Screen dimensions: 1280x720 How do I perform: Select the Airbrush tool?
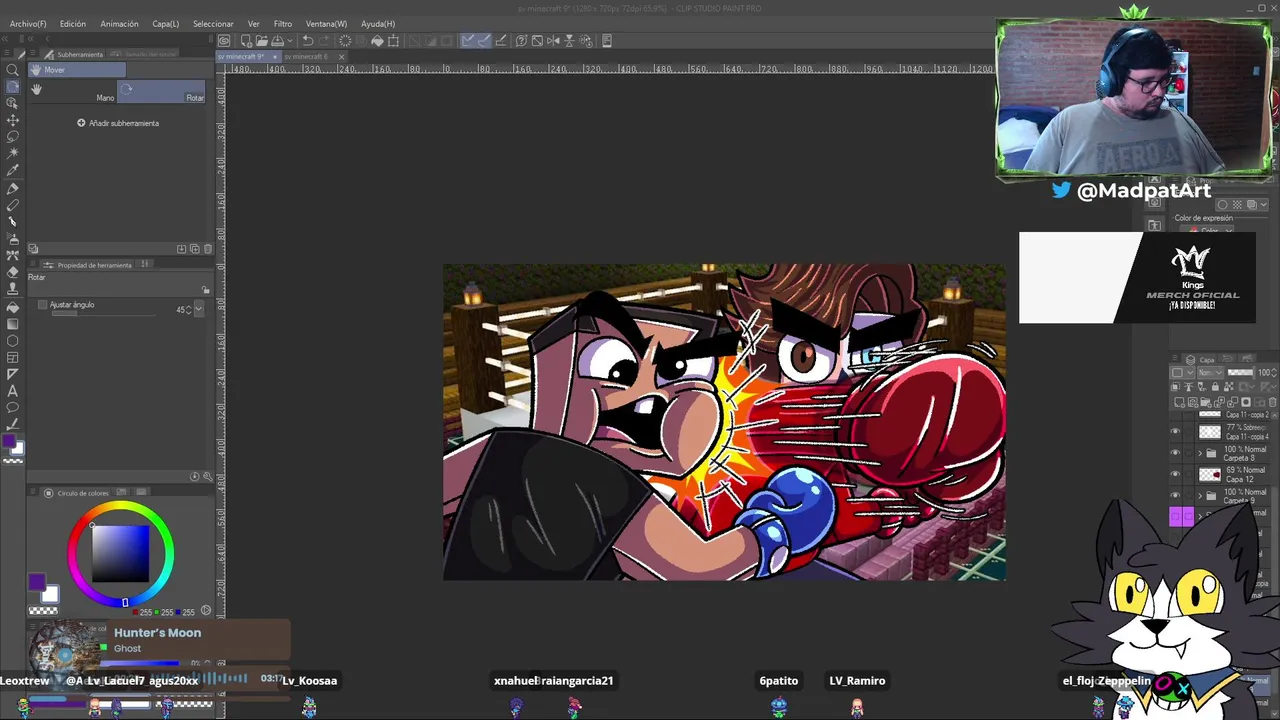[13, 239]
